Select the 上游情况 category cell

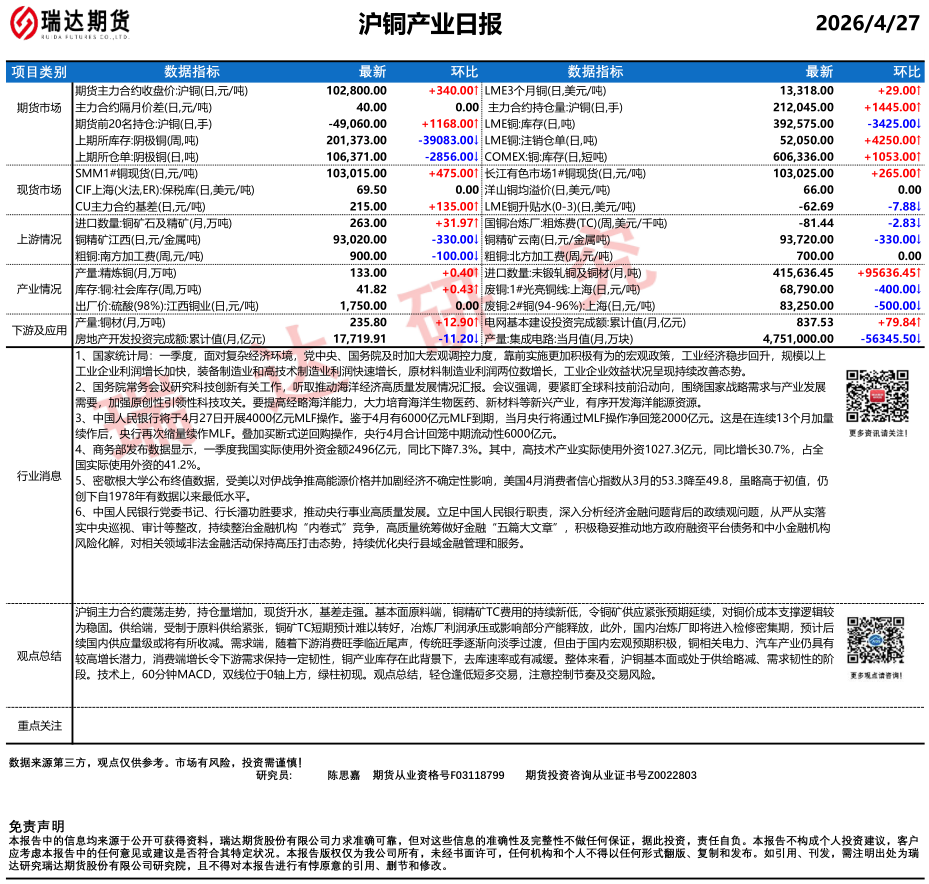[x=39, y=239]
